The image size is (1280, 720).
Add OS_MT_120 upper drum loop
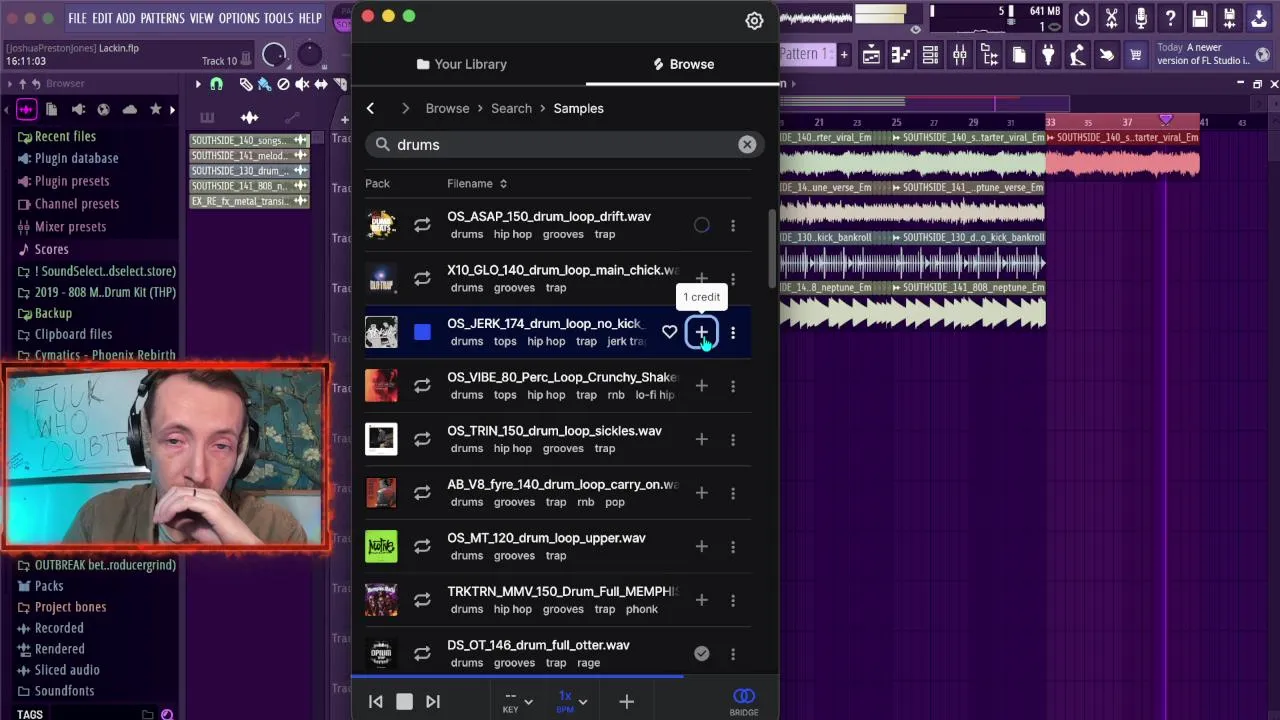click(701, 547)
